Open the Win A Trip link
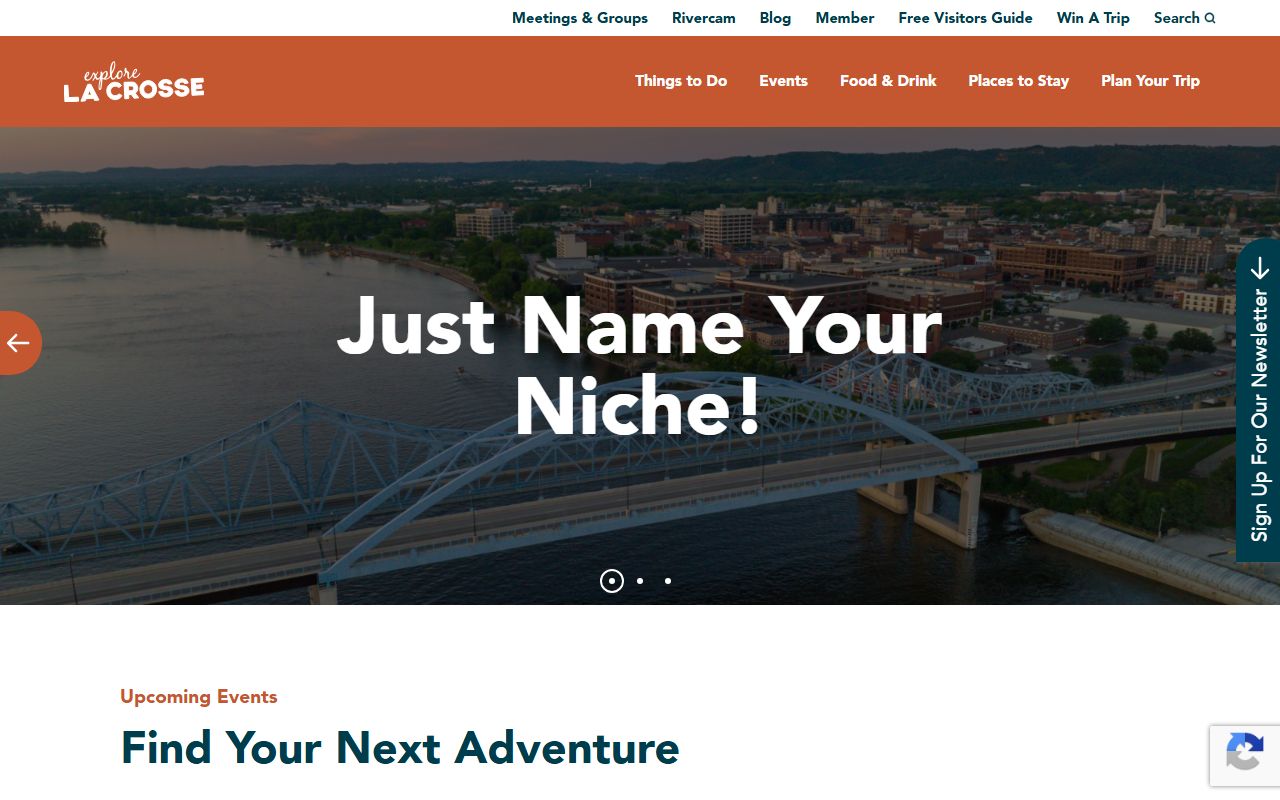The image size is (1280, 800). [1093, 18]
